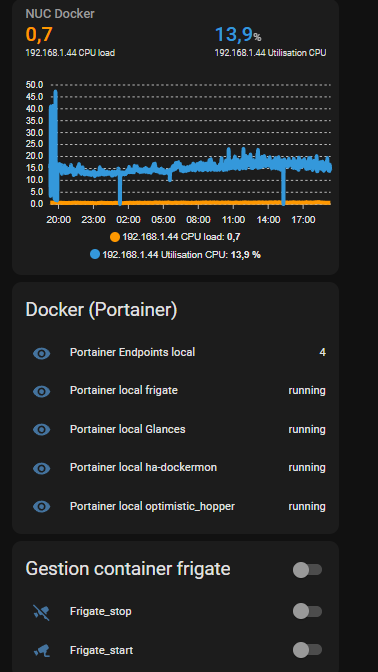Open the orange 0,7 CPU load value
This screenshot has width=378, height=672.
click(x=39, y=35)
